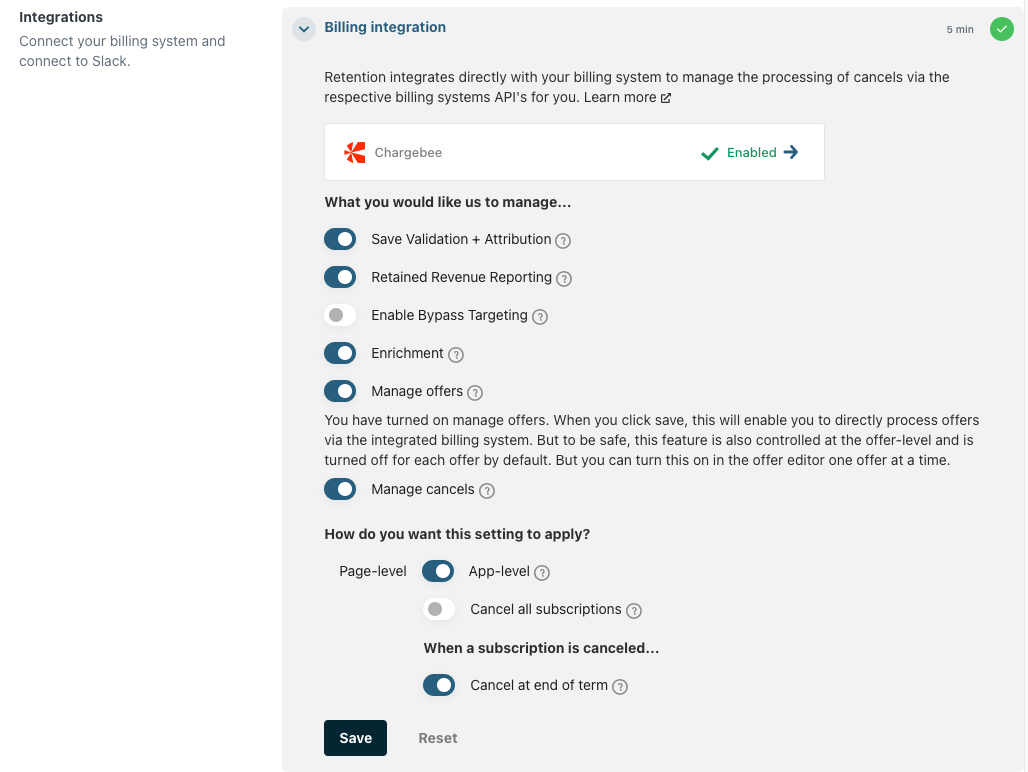Click the Save button
The height and width of the screenshot is (772, 1028).
(x=355, y=738)
